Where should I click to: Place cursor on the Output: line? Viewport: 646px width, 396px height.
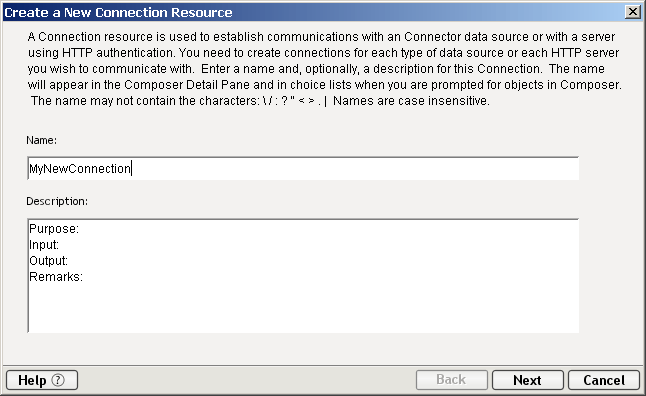coord(49,261)
